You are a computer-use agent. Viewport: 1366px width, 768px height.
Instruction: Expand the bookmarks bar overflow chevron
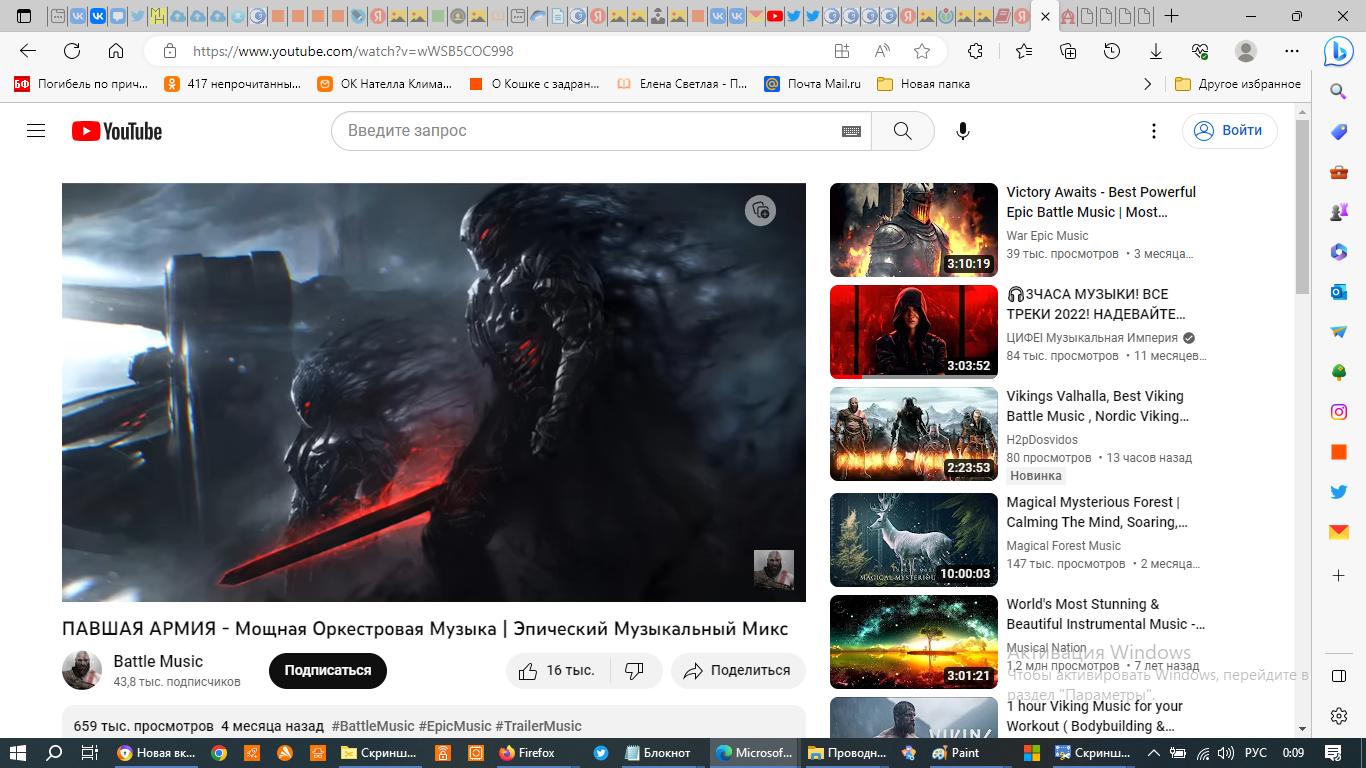(x=1147, y=84)
